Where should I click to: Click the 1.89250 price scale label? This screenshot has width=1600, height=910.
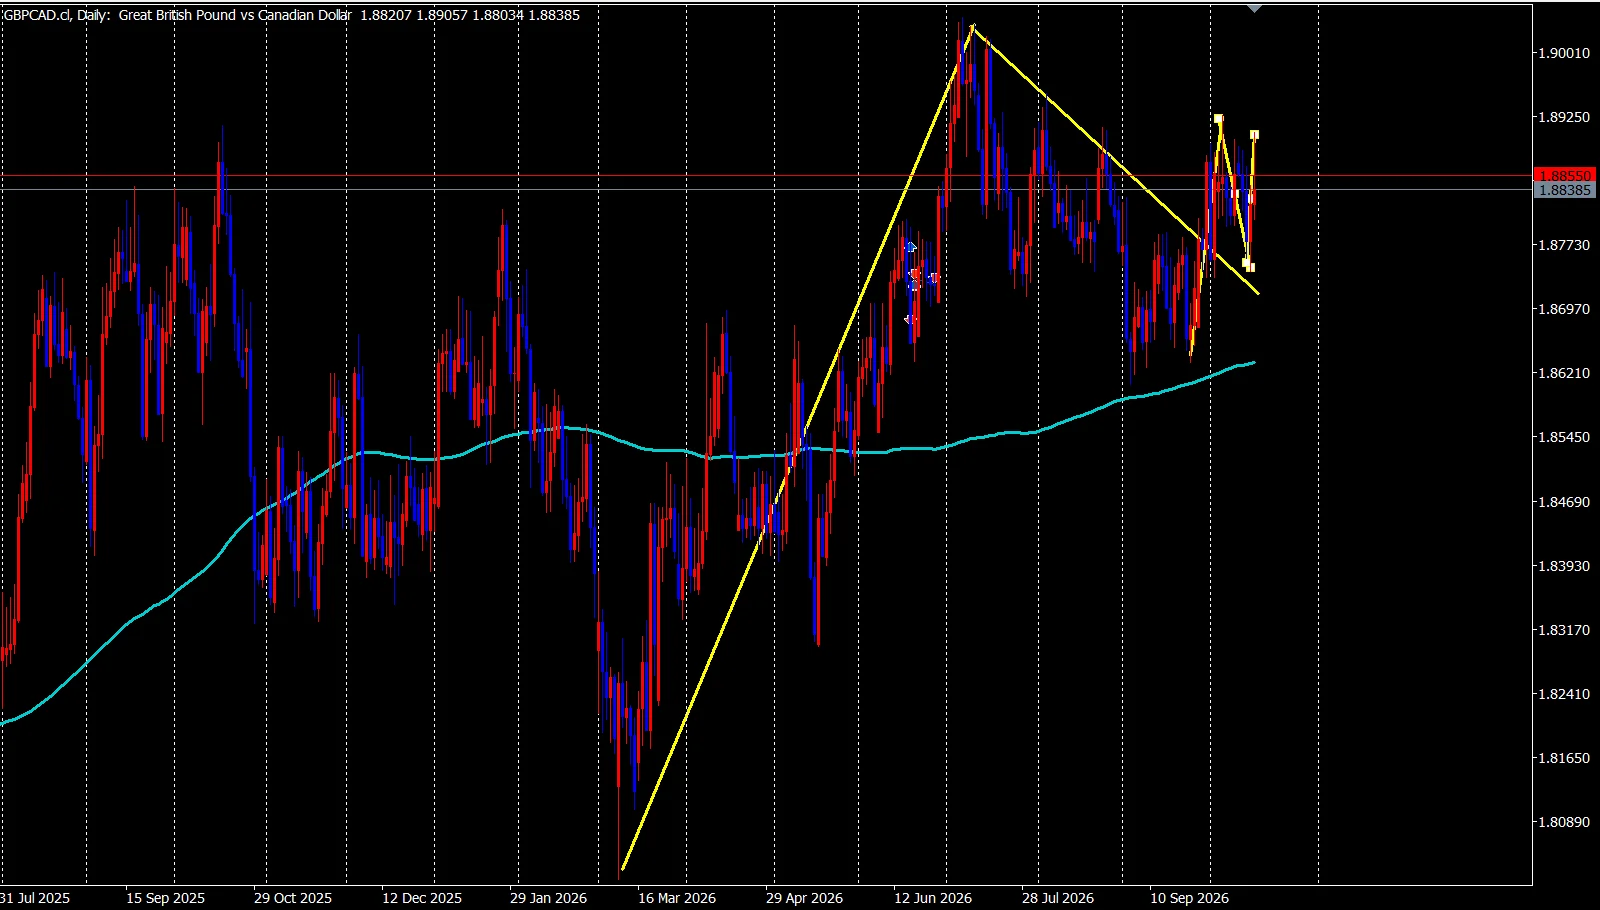pos(1563,117)
